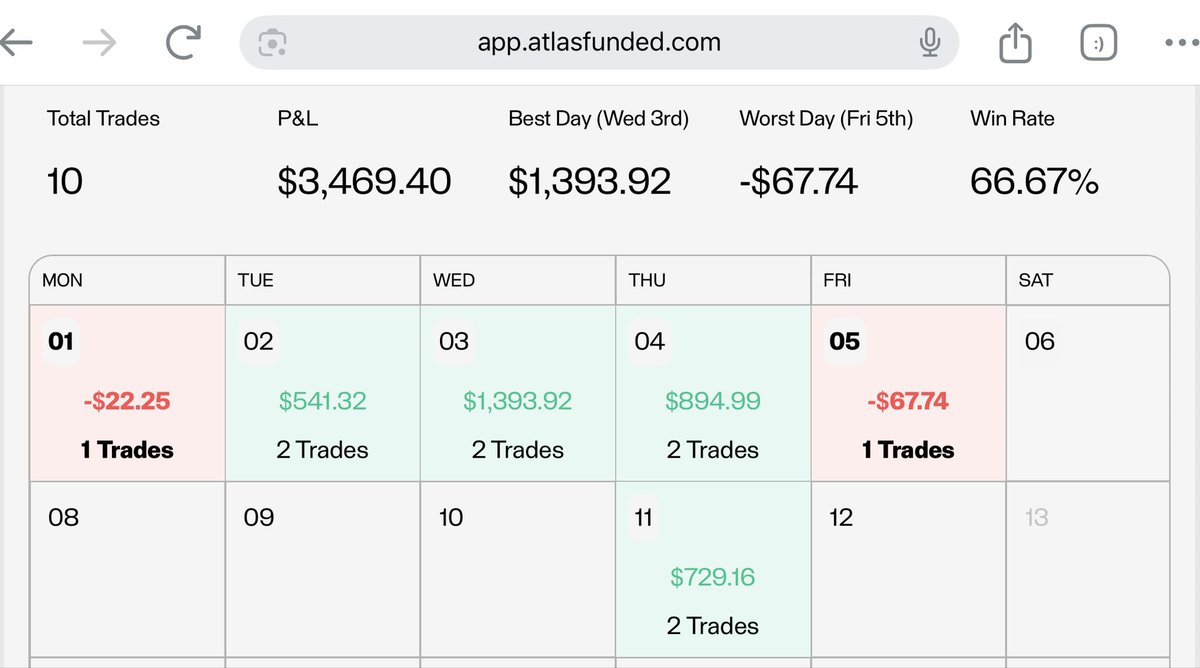
Task: Open Tuesday 02 with $541.32 profit
Action: click(322, 393)
